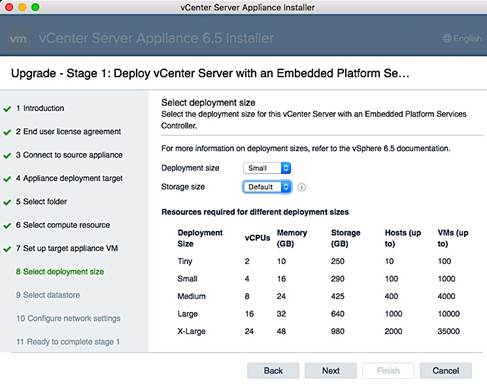Click the storage size info icon
This screenshot has width=487, height=384.
(x=301, y=187)
